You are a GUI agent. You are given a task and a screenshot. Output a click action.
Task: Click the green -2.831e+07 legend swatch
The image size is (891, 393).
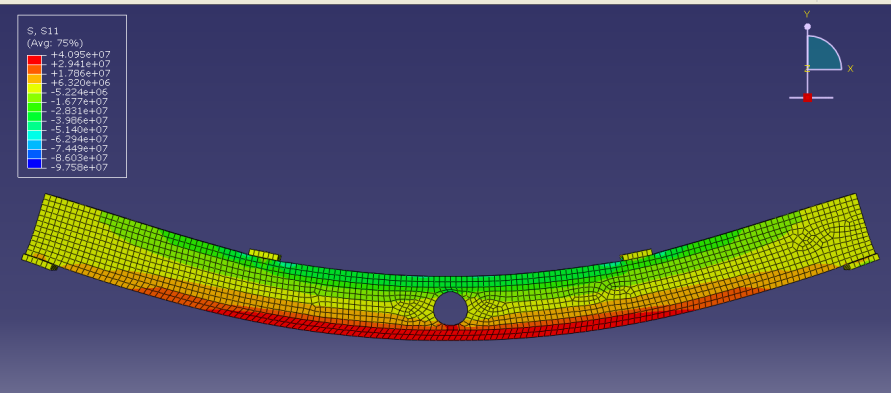pos(34,107)
